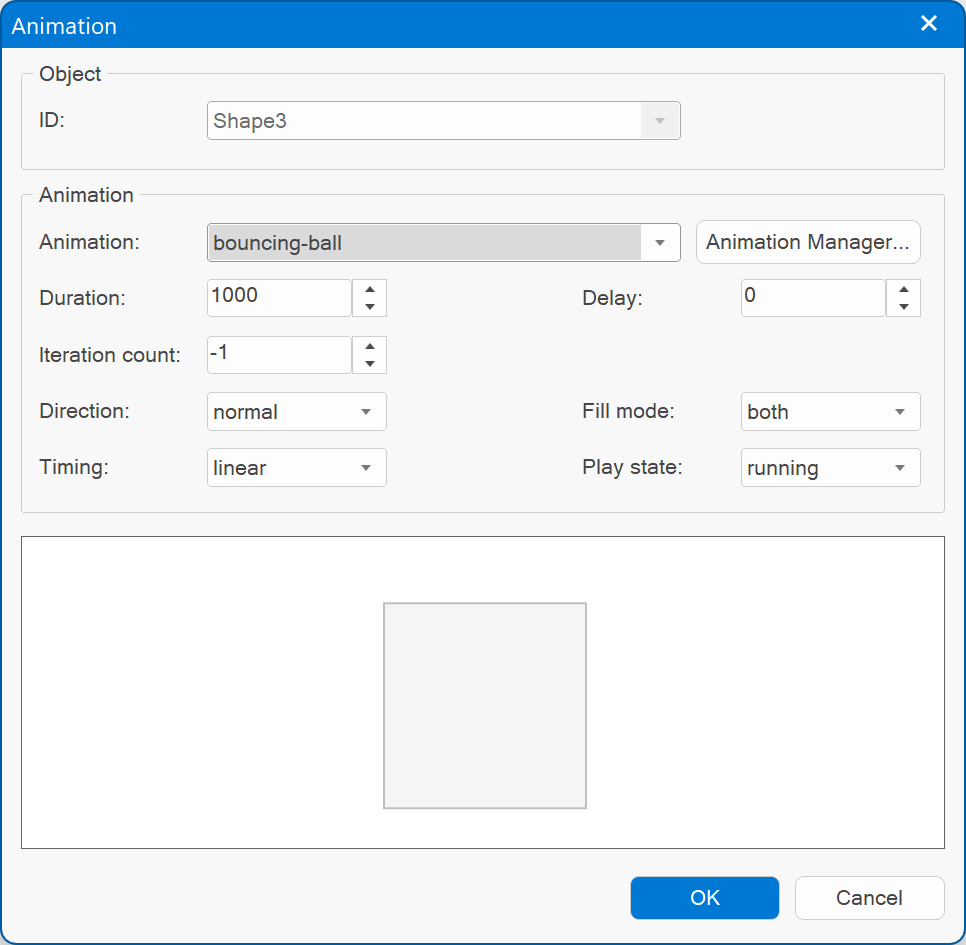
Task: Open the Animation Manager
Action: pyautogui.click(x=808, y=242)
